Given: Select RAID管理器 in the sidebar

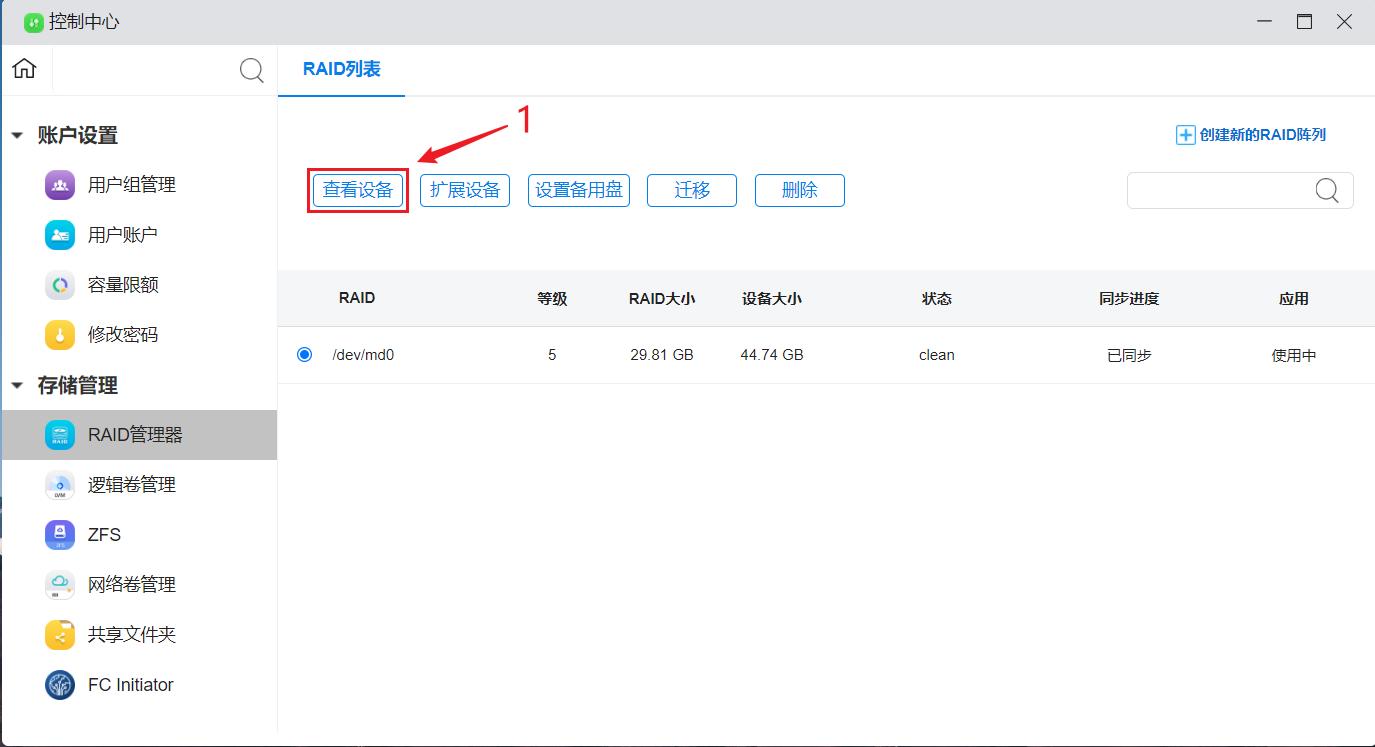Looking at the screenshot, I should [135, 435].
